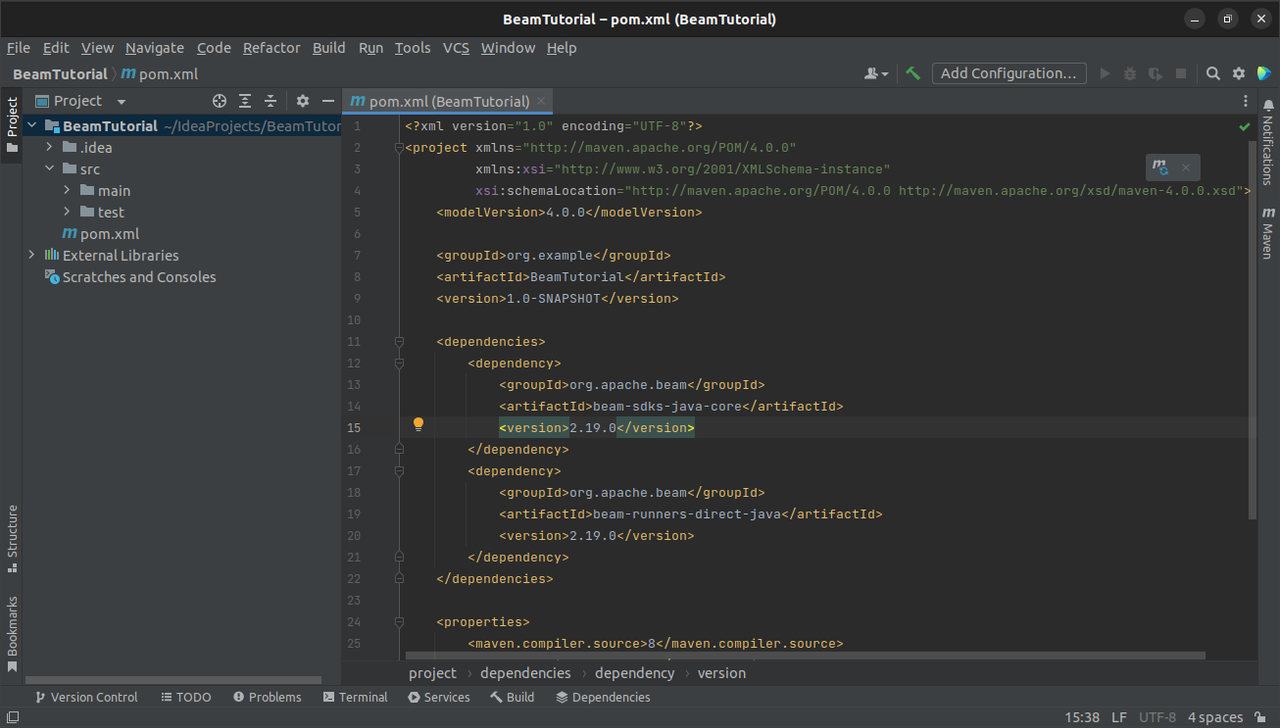Close the pom.xml editor tab
The width and height of the screenshot is (1280, 728).
pos(541,101)
